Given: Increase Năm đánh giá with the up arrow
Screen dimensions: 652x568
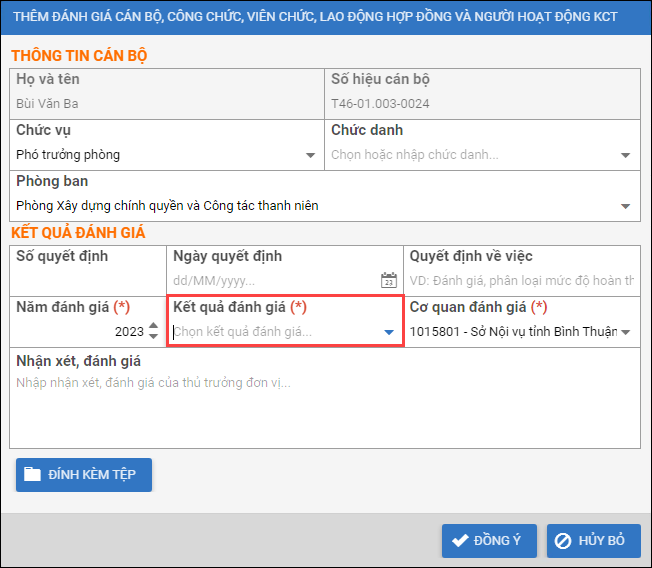Looking at the screenshot, I should (153, 326).
